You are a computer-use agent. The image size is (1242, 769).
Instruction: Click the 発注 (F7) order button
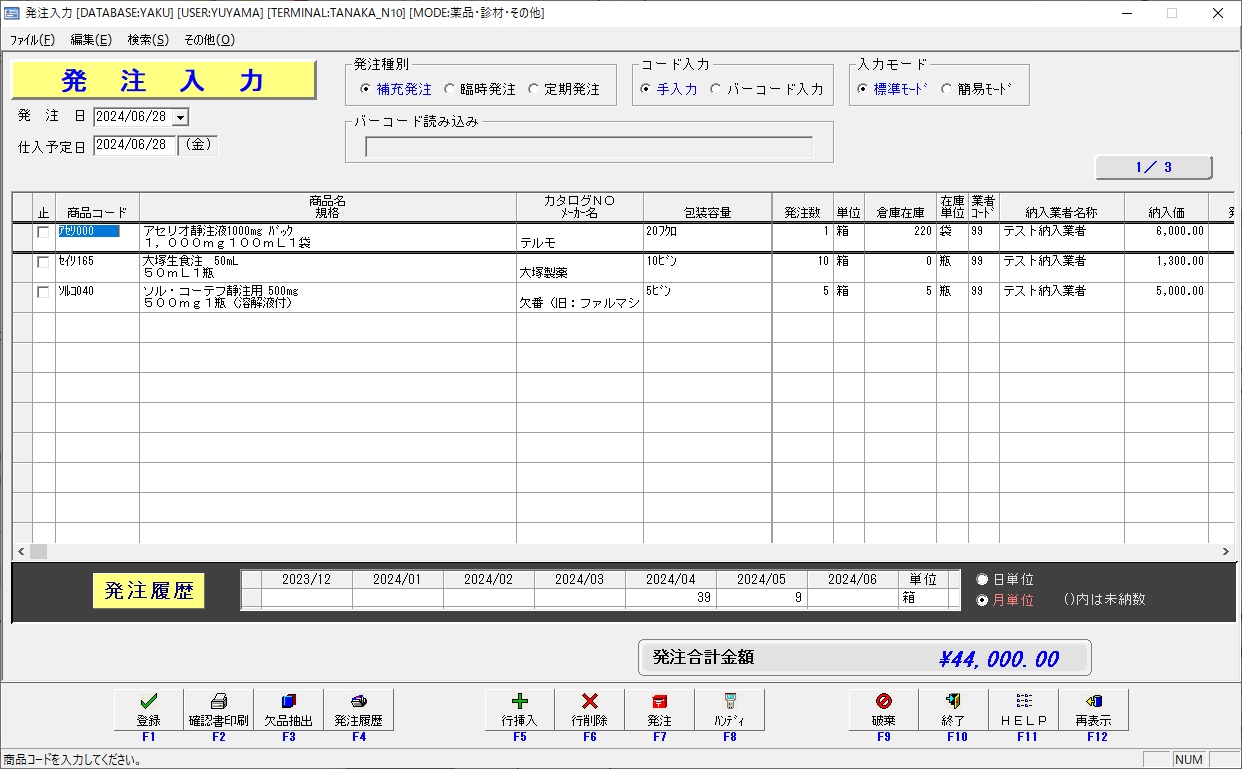click(659, 710)
